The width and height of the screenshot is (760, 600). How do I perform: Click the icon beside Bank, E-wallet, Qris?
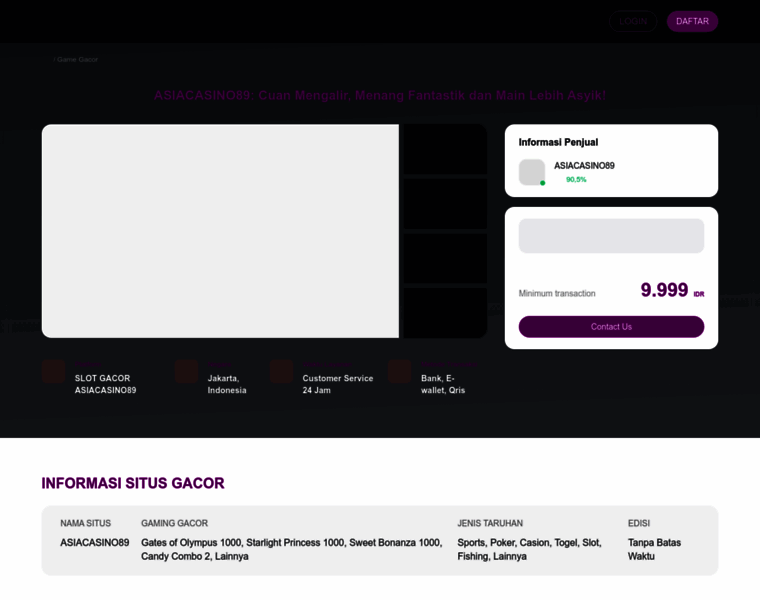(399, 372)
